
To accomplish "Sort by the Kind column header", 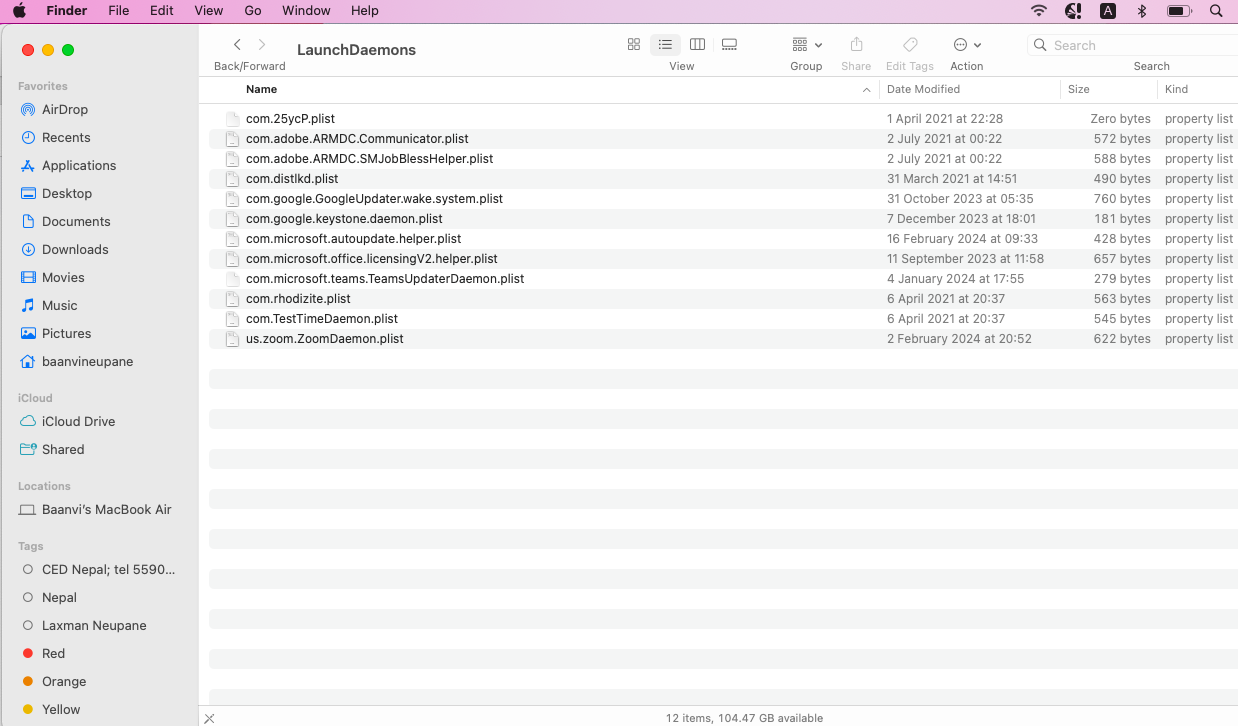I will point(1177,90).
